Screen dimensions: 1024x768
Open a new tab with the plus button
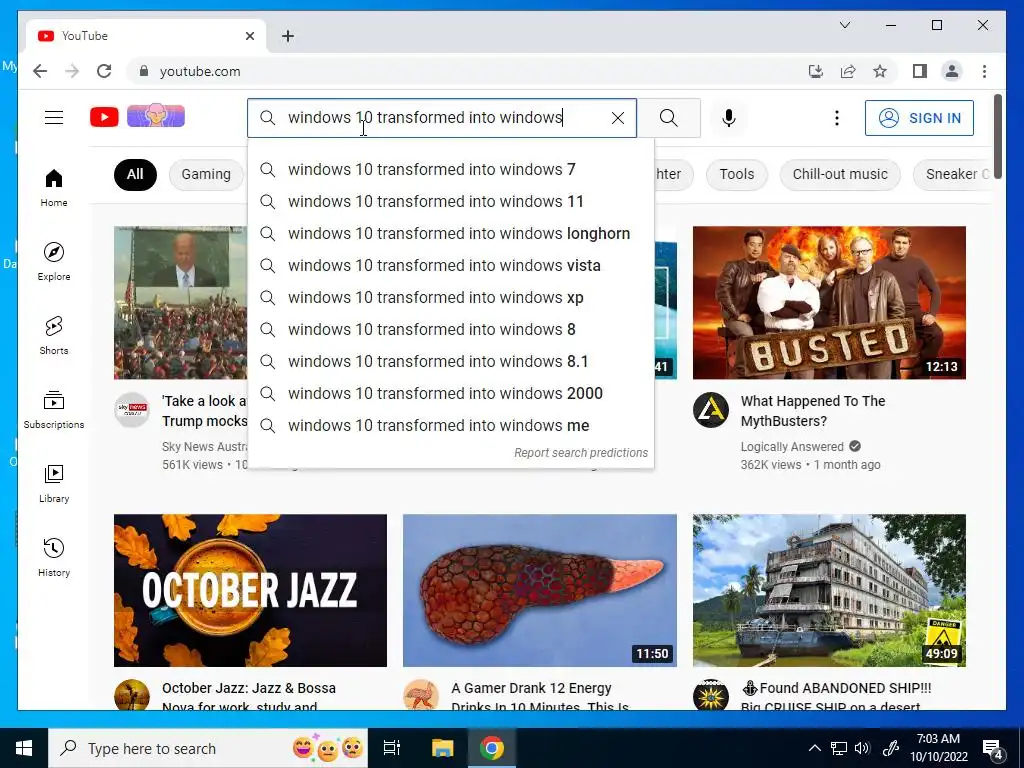point(288,36)
